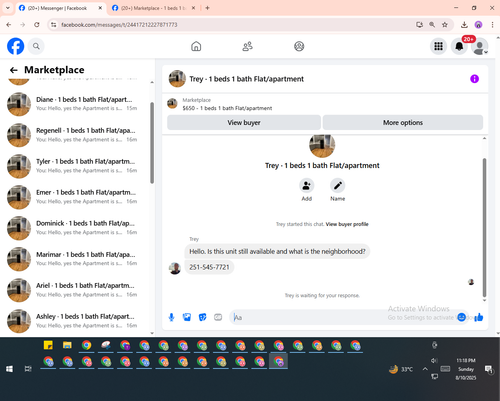Open the Windows Task View button
This screenshot has width=500, height=401.
(28, 369)
